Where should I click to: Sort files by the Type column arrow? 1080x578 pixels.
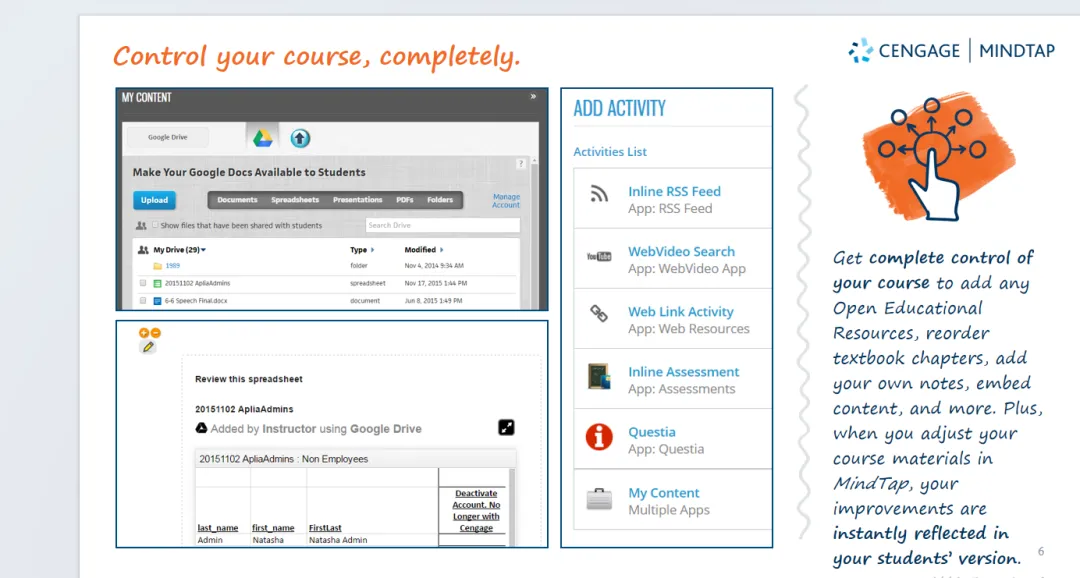[373, 250]
